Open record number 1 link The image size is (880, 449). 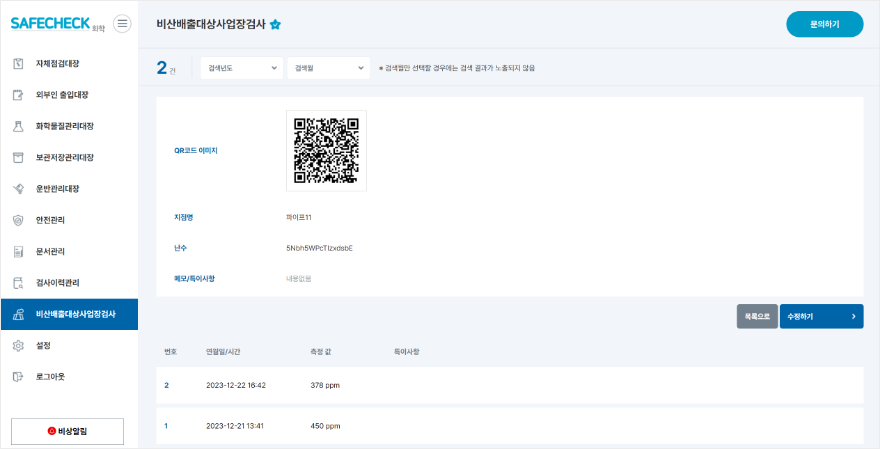pyautogui.click(x=166, y=426)
